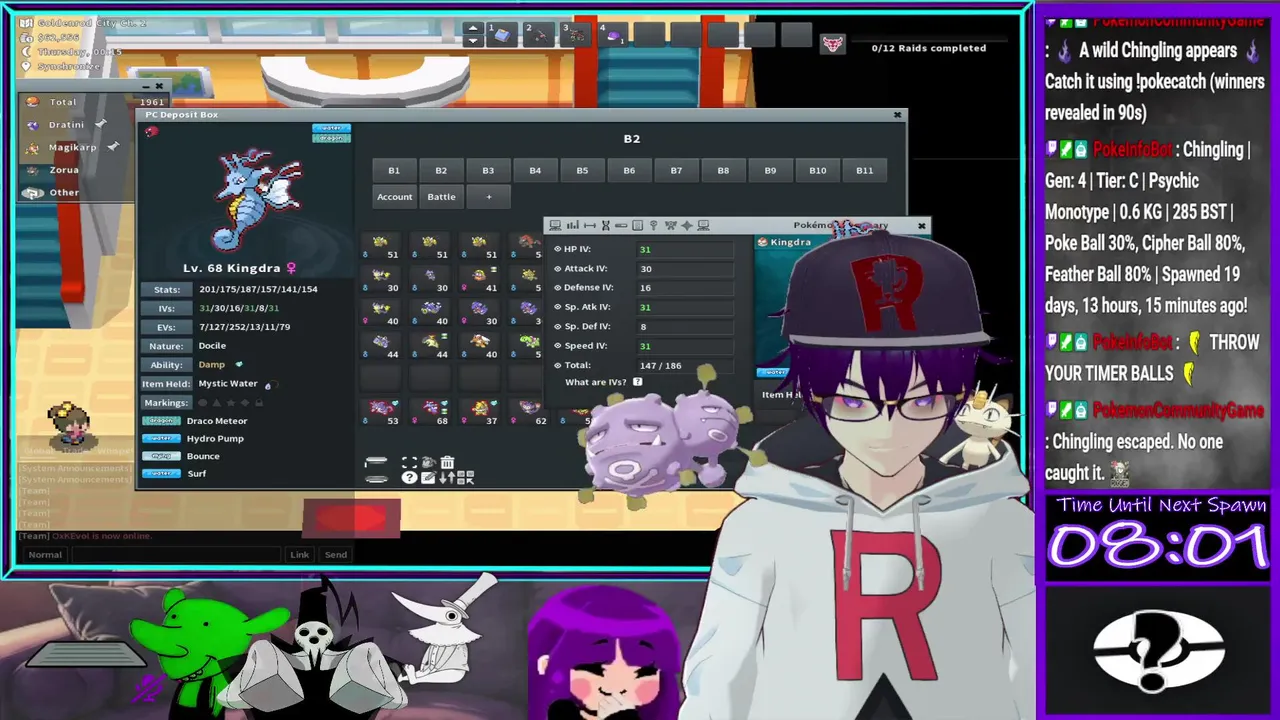
Task: Select box tab B1
Action: tap(394, 171)
